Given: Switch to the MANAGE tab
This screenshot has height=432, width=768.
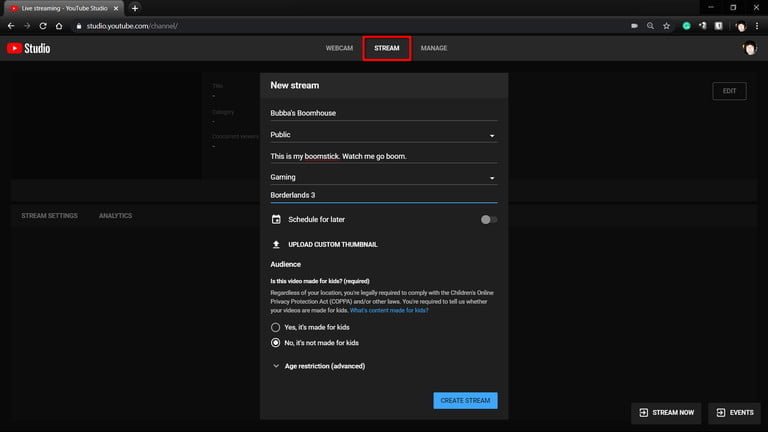Looking at the screenshot, I should click(x=433, y=48).
